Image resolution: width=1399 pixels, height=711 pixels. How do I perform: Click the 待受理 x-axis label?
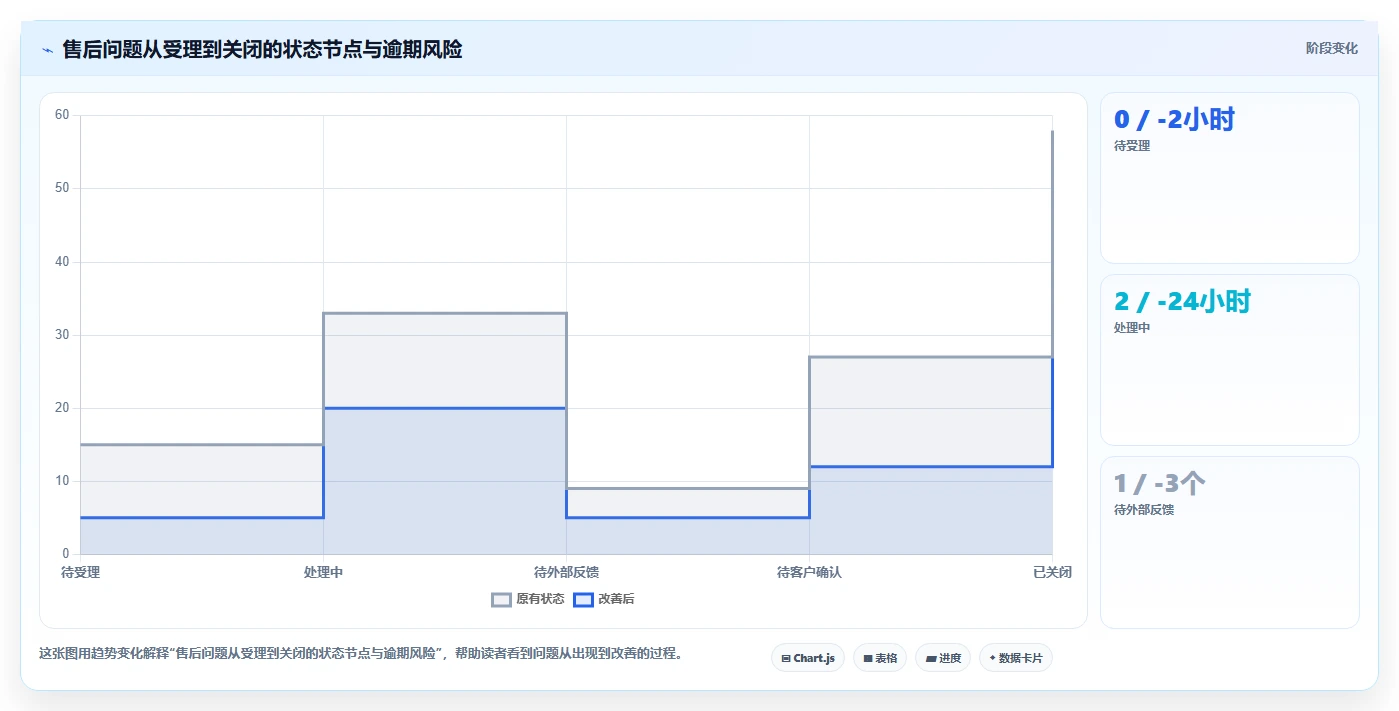[80, 573]
